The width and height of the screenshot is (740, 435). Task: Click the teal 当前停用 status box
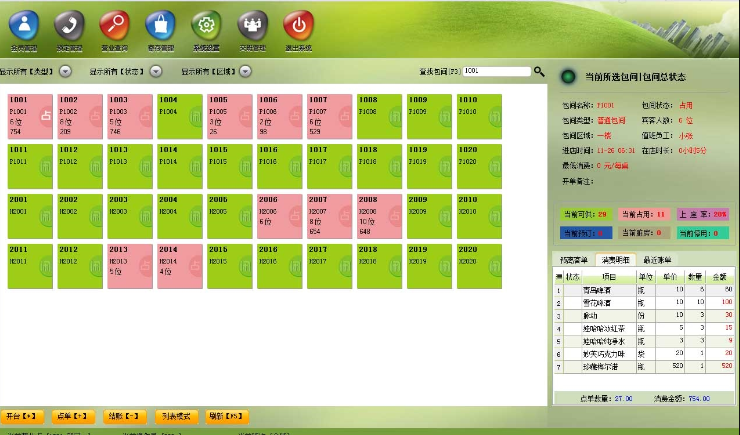(703, 233)
